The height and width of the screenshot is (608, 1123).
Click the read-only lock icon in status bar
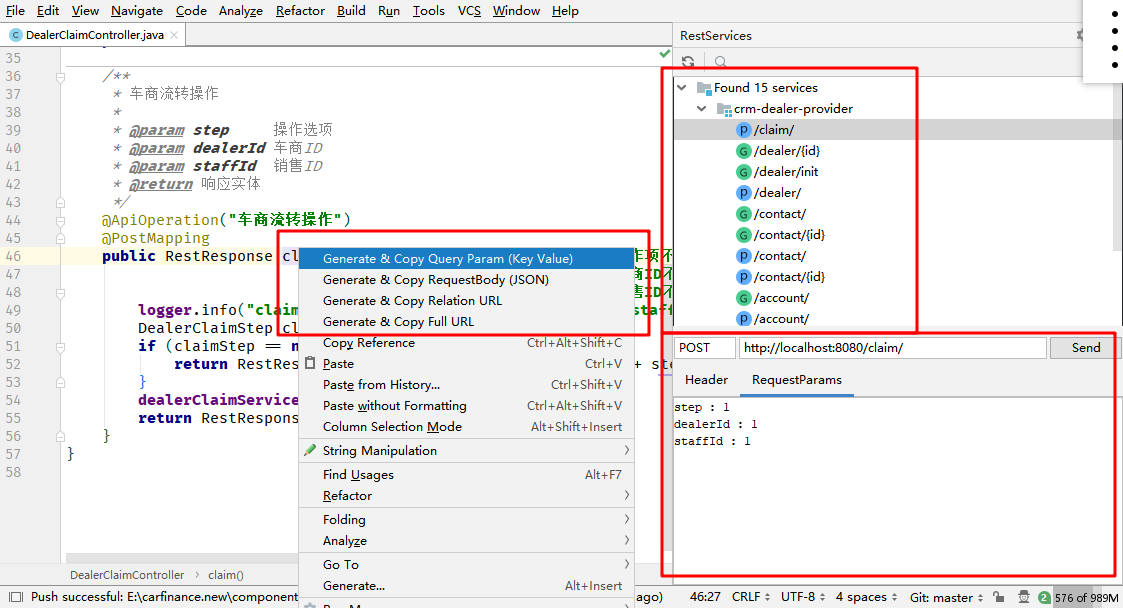click(998, 597)
